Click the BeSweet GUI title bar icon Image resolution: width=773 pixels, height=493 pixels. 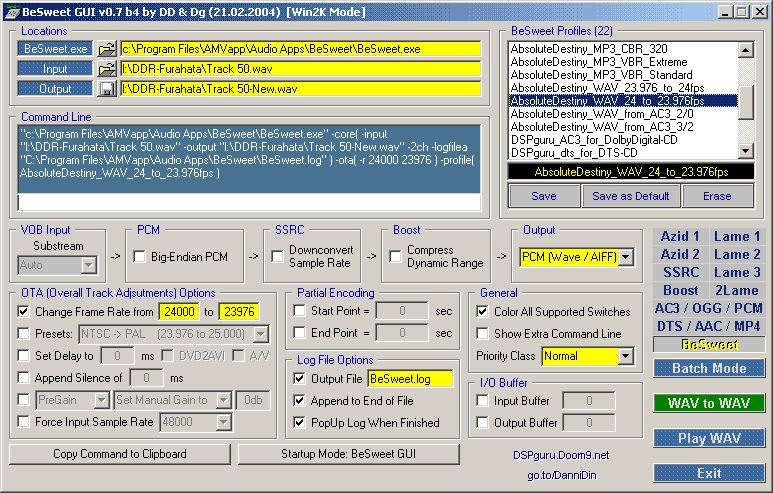coord(12,12)
